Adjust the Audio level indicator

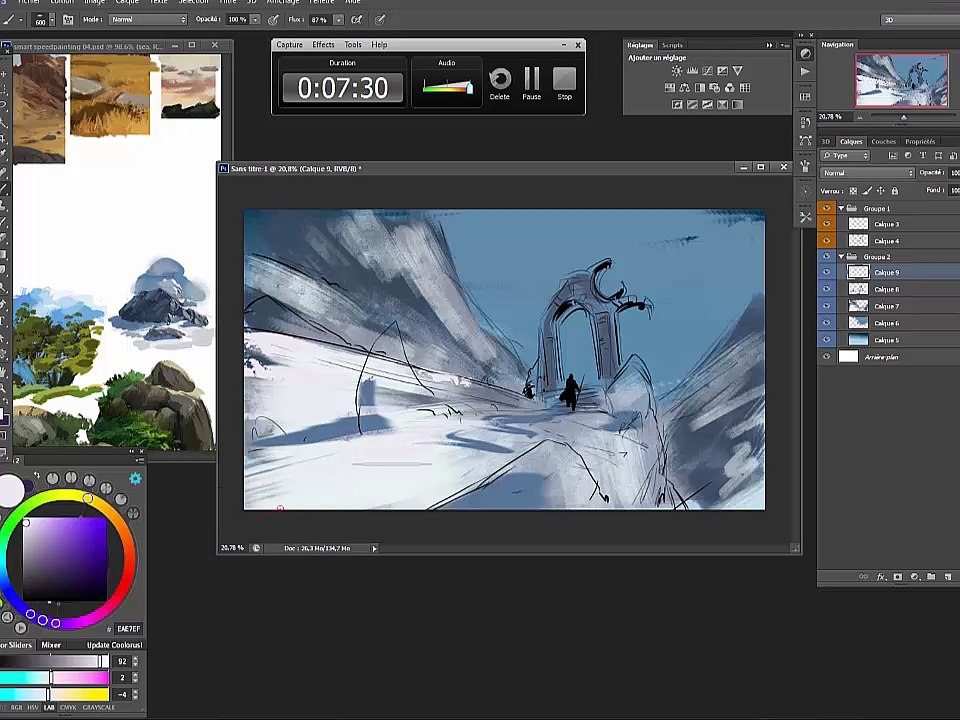pos(447,86)
